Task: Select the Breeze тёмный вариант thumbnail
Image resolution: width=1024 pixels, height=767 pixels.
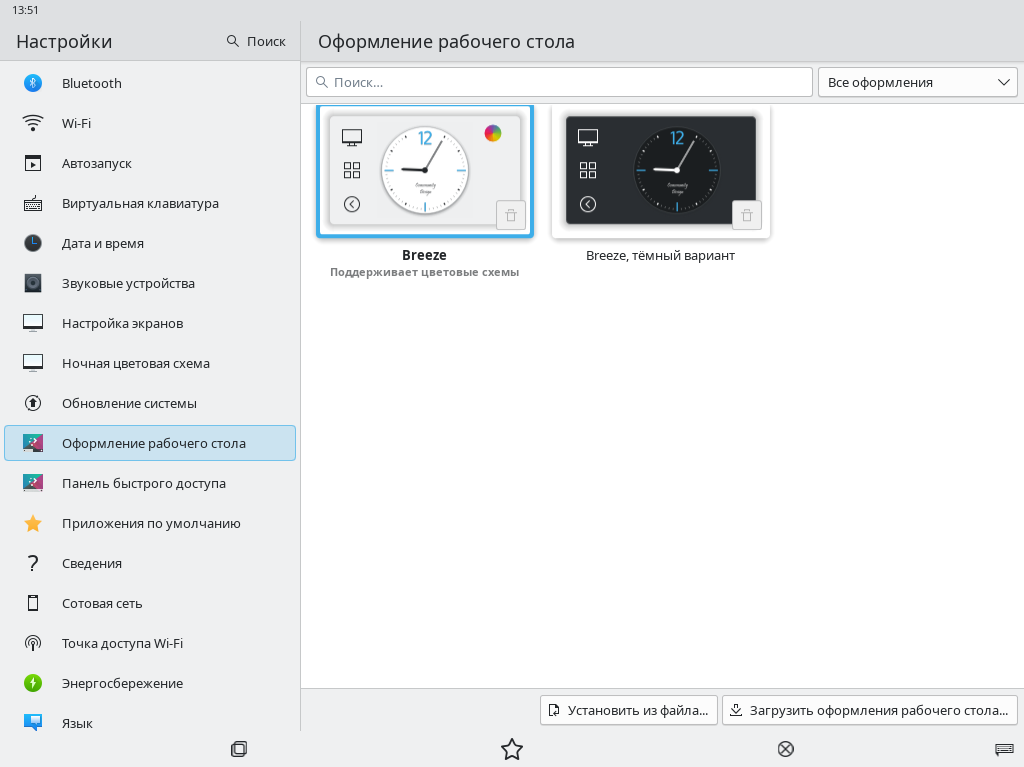Action: 661,171
